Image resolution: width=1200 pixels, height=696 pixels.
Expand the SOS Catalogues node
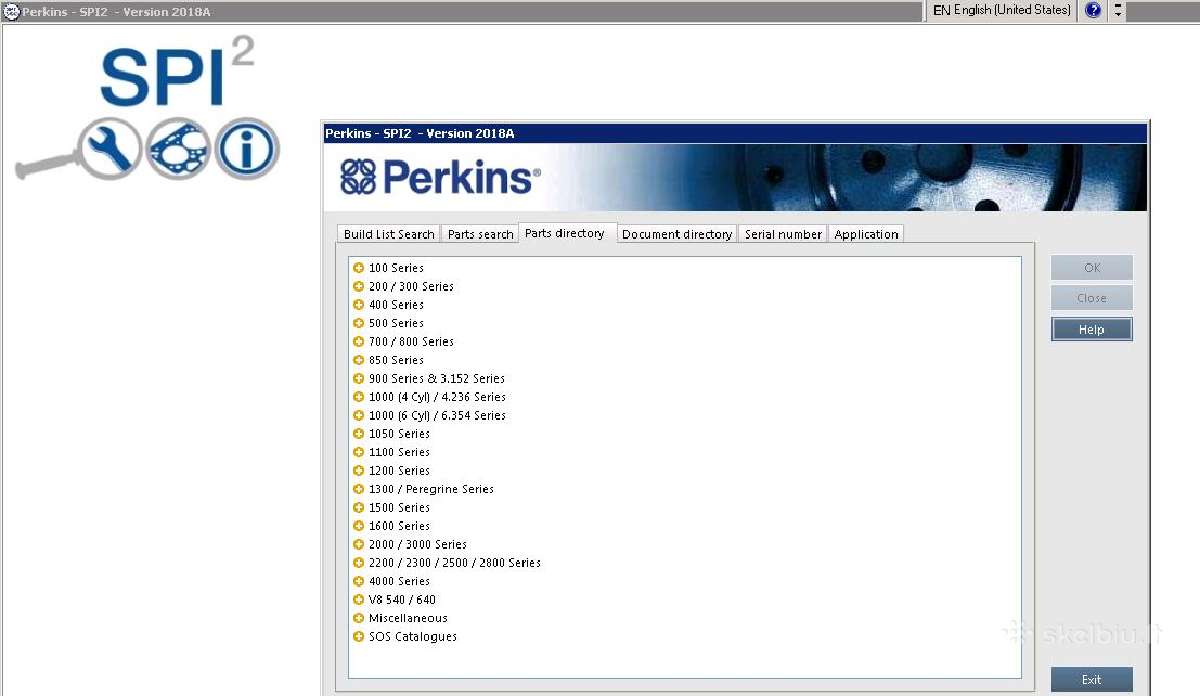tap(359, 637)
